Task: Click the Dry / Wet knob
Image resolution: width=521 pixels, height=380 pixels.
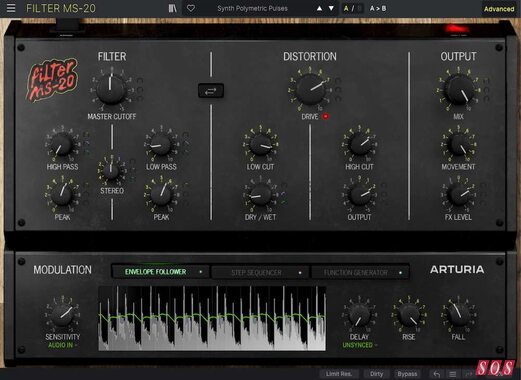Action: click(260, 194)
